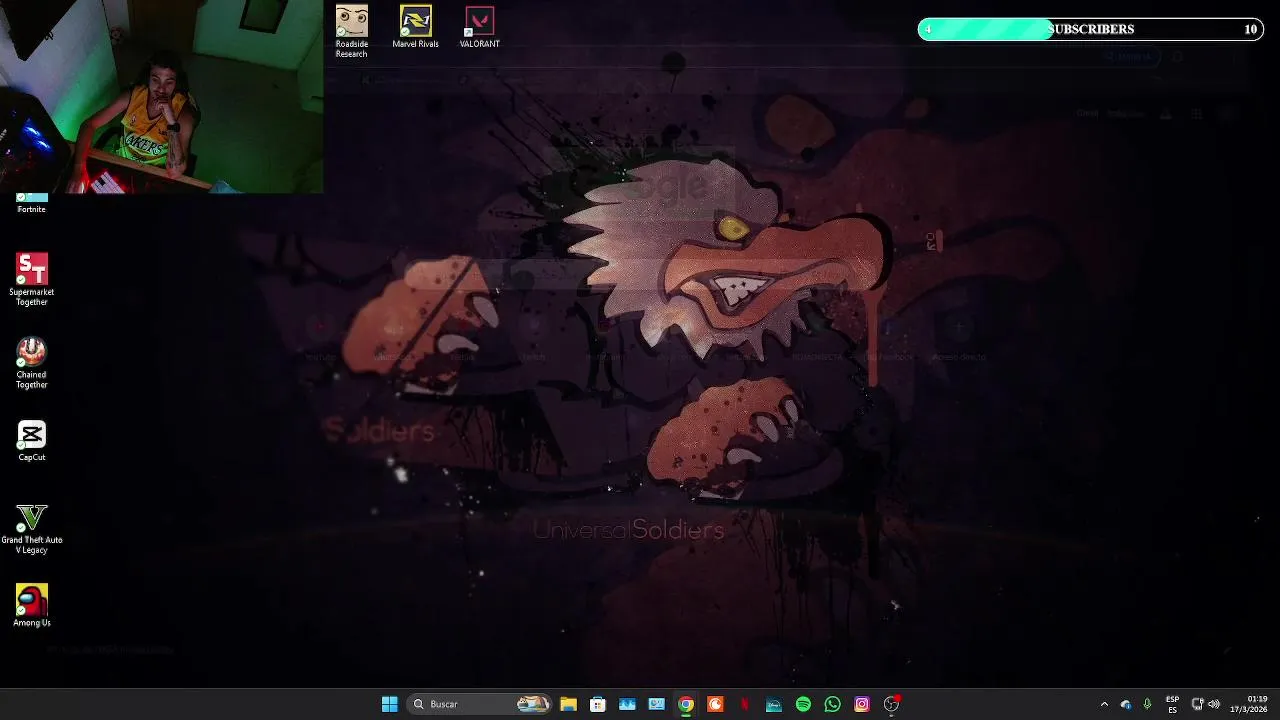Click the green microphone tray icon
Image resolution: width=1280 pixels, height=720 pixels.
[1147, 704]
